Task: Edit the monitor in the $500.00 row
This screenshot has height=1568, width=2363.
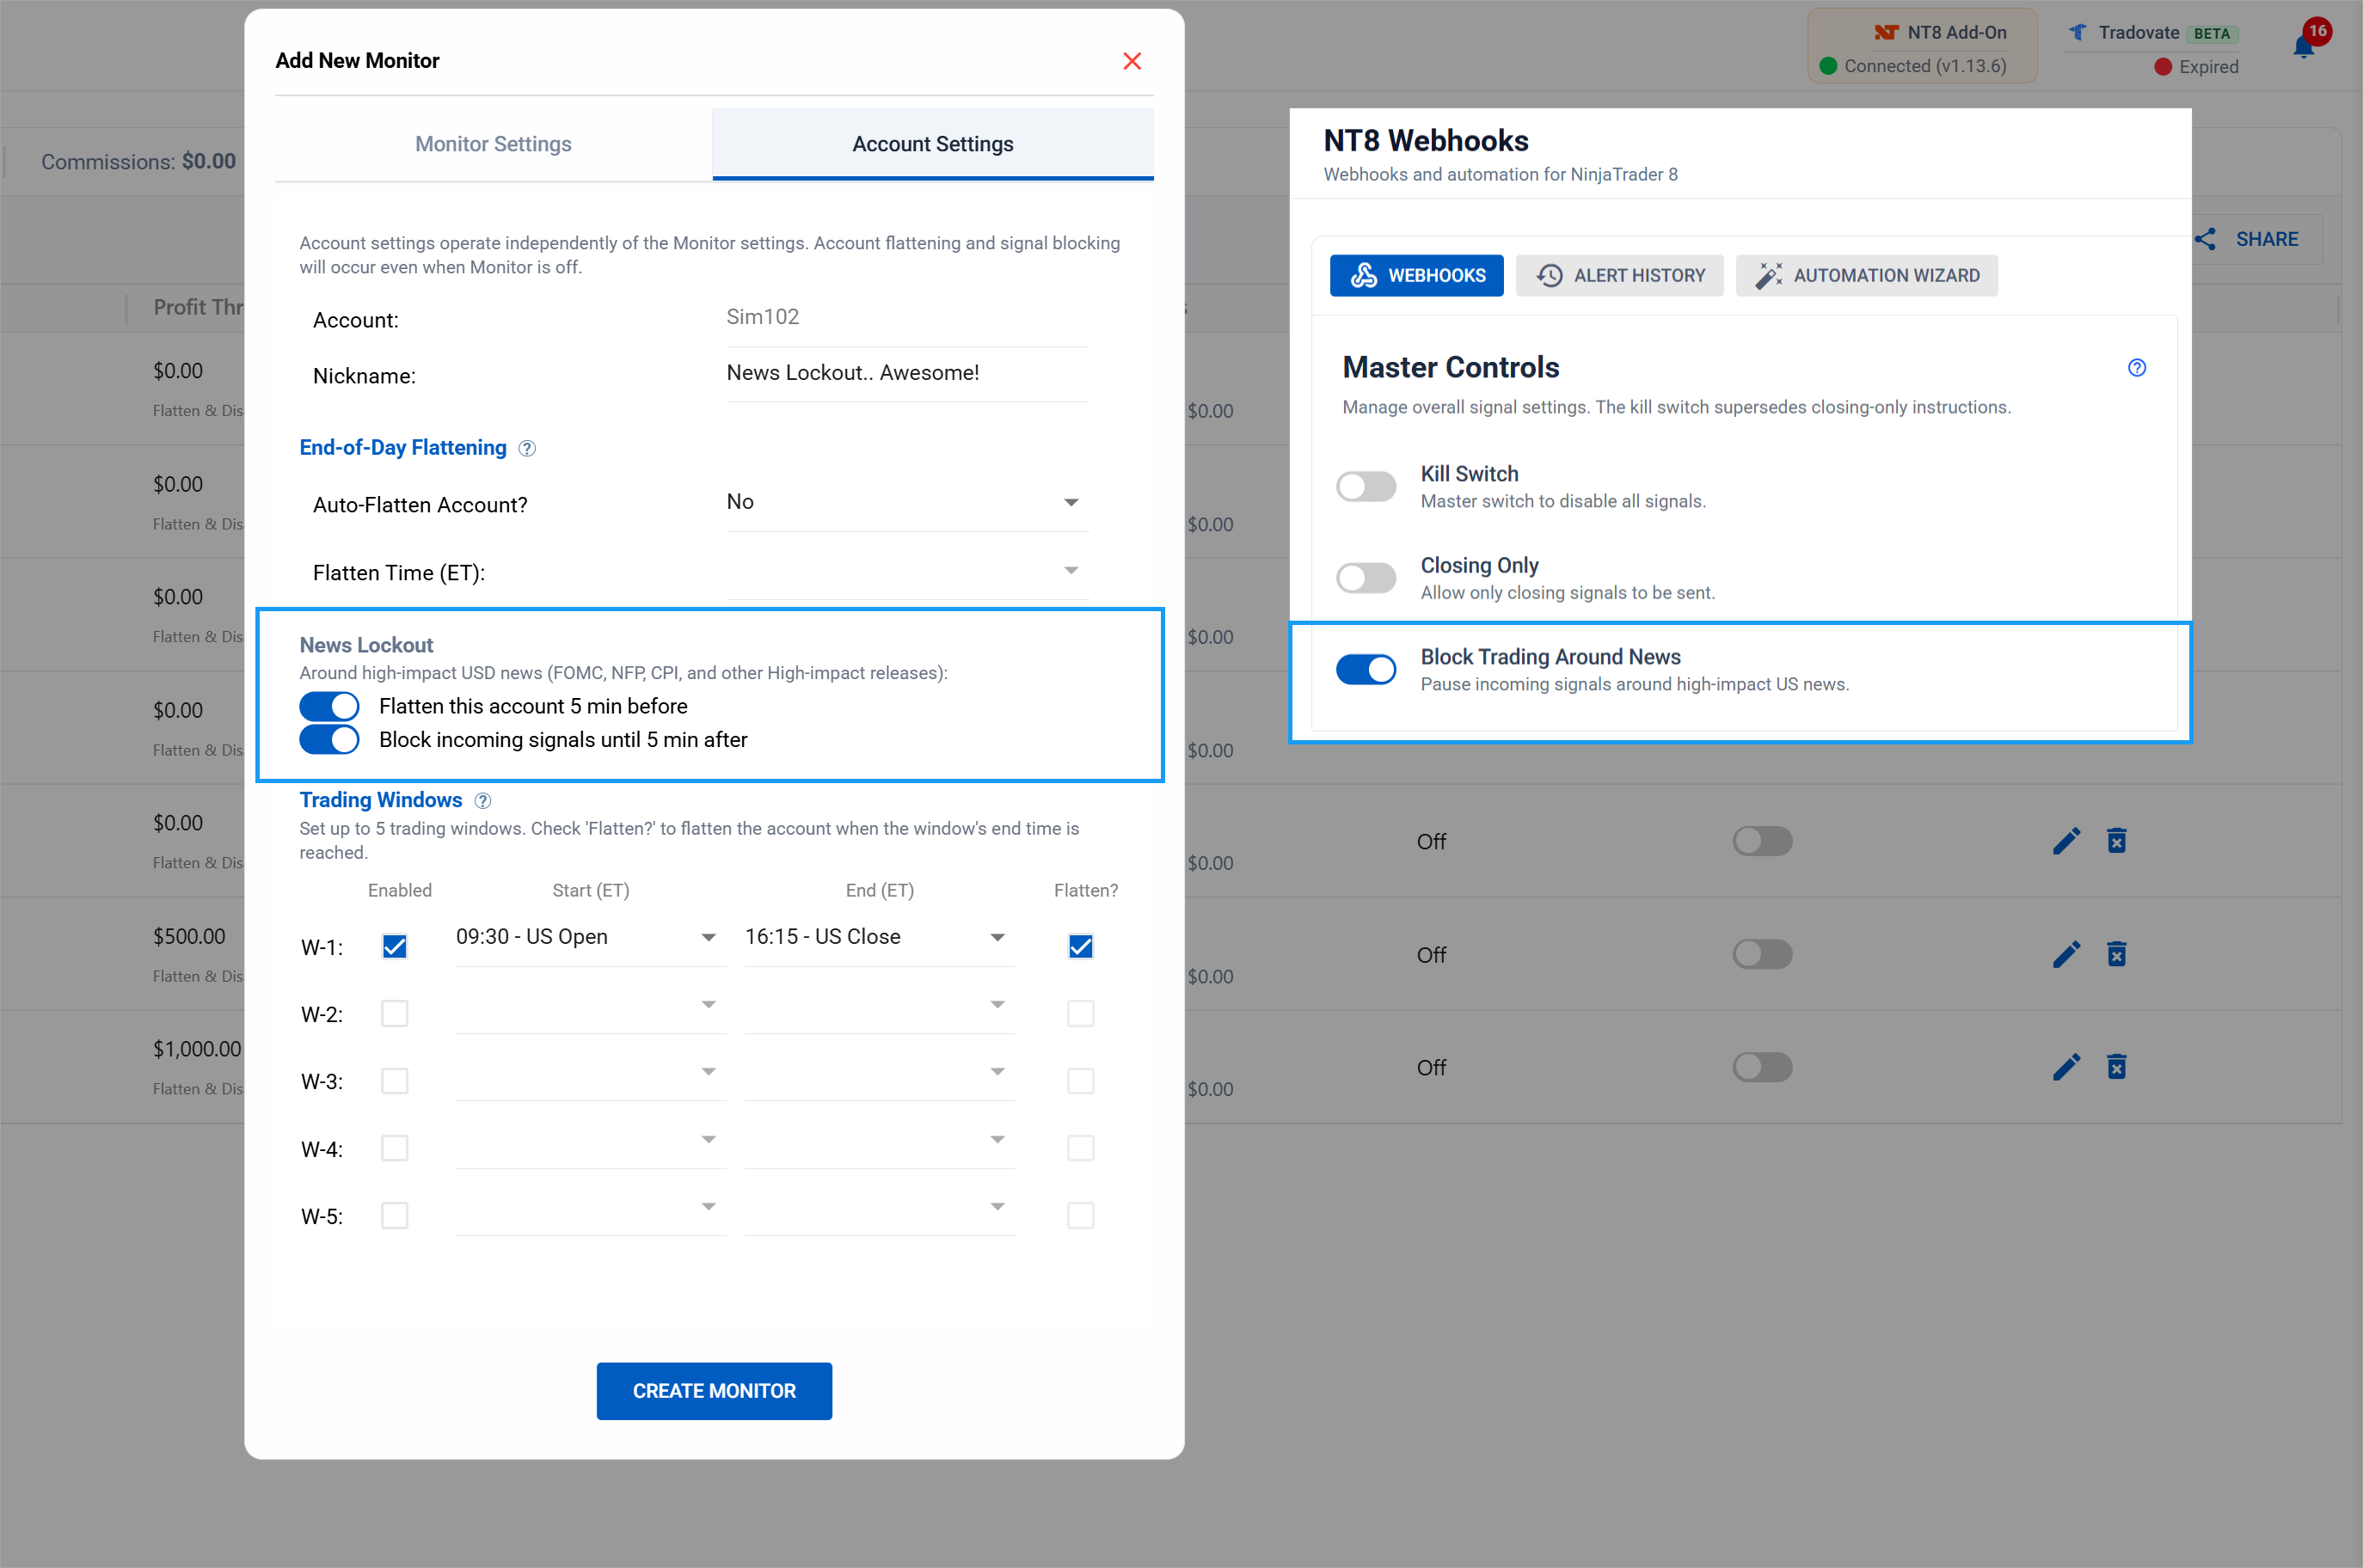Action: (x=2066, y=954)
